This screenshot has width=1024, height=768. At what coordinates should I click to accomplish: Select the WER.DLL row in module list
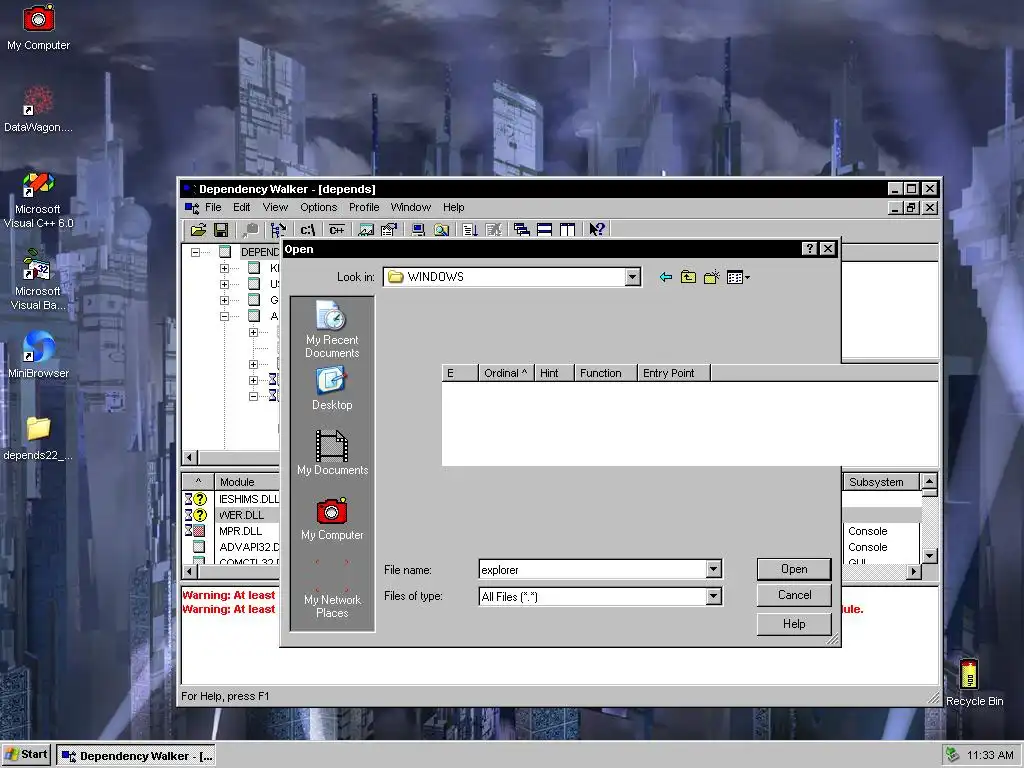pos(232,515)
